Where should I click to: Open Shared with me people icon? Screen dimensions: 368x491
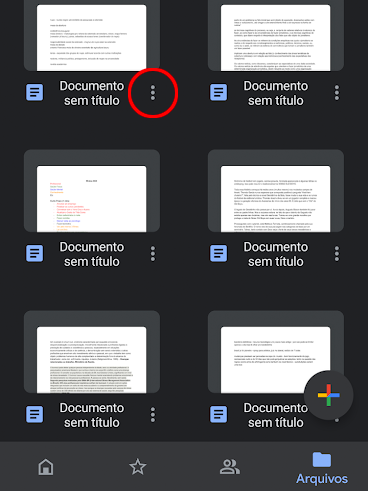pos(230,467)
